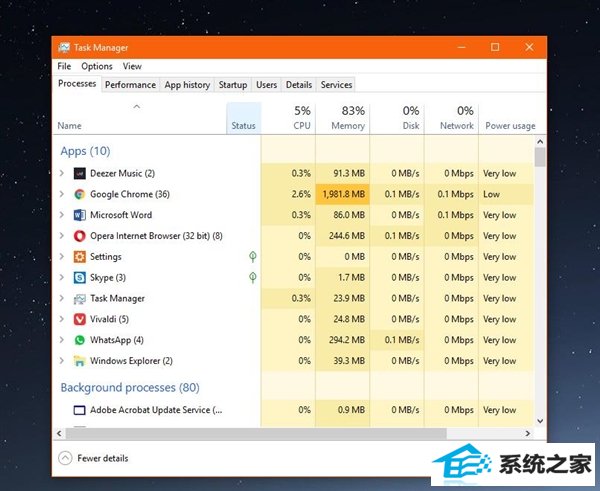The height and width of the screenshot is (491, 600).
Task: Click the suspended leaf icon on Skype row
Action: click(253, 277)
